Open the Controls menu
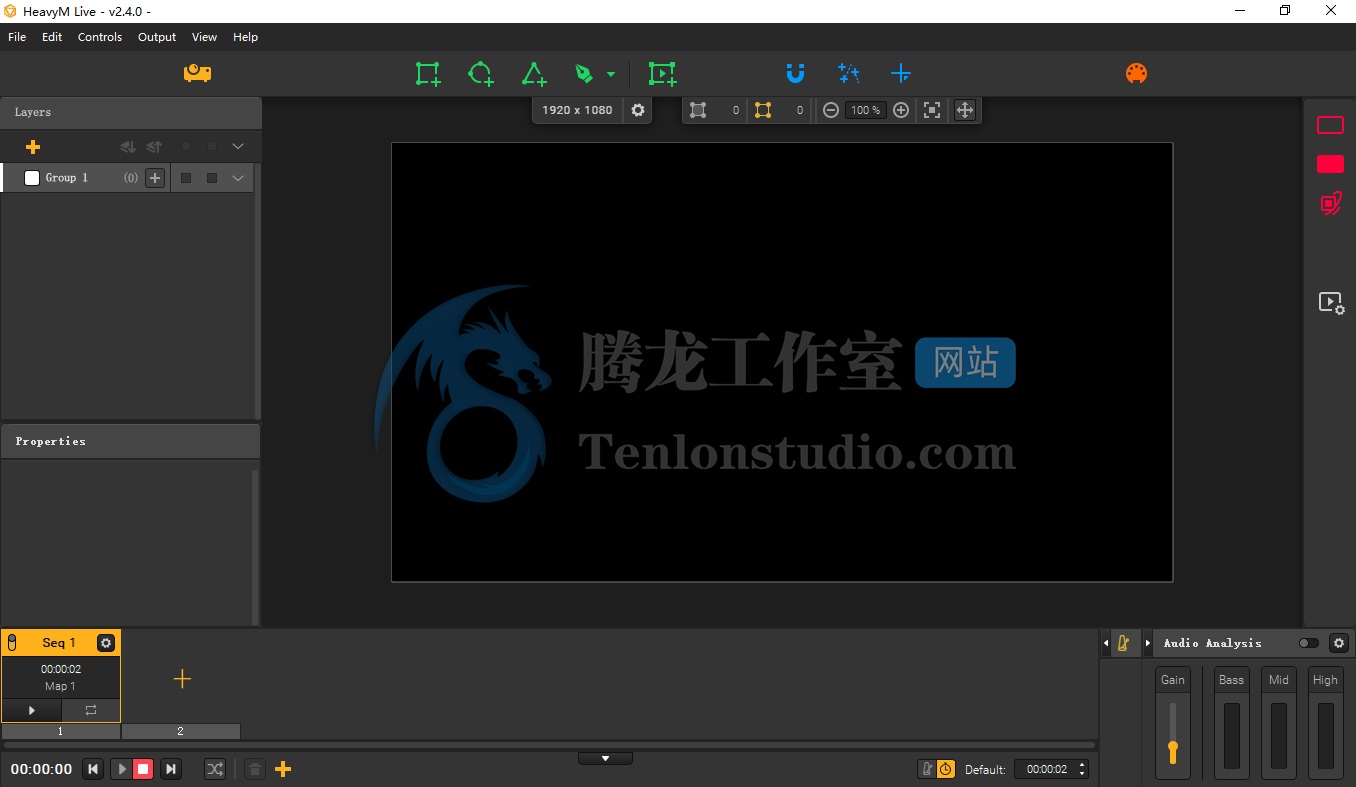The image size is (1356, 787). tap(100, 37)
